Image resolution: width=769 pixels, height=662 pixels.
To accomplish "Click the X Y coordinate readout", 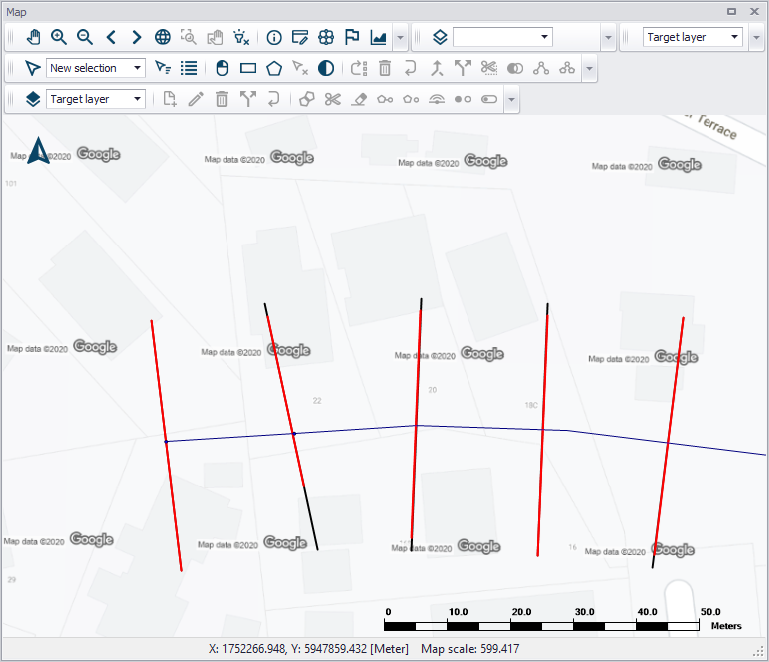I will [x=309, y=649].
